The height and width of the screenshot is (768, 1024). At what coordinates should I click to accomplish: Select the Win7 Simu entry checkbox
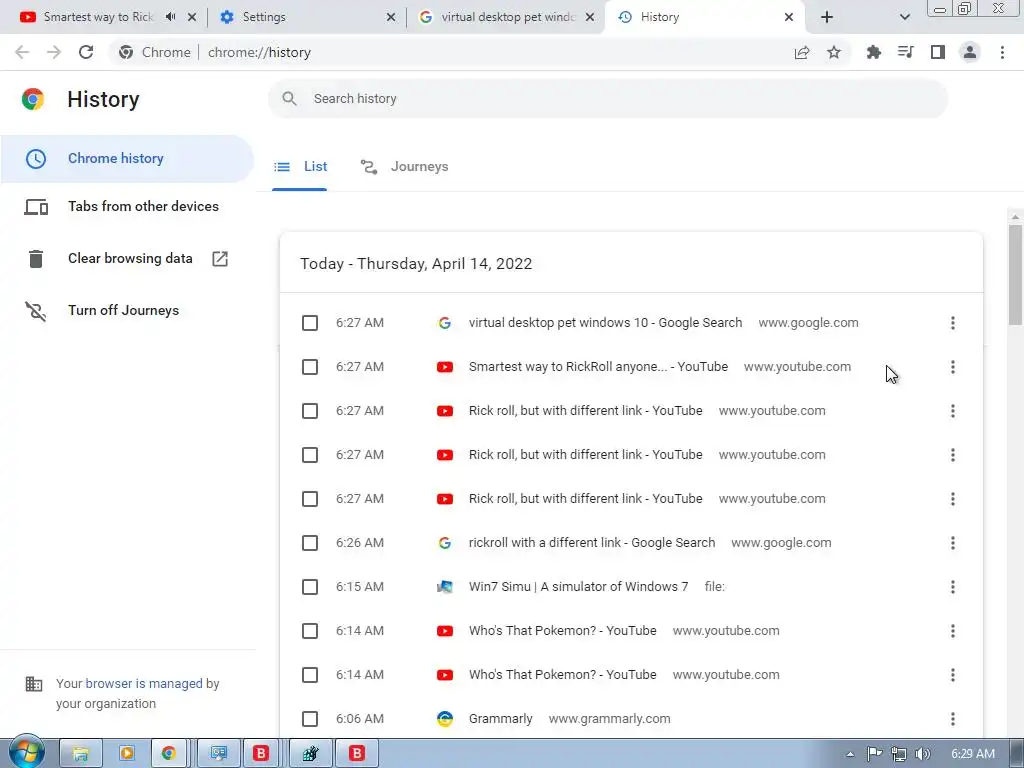(310, 587)
